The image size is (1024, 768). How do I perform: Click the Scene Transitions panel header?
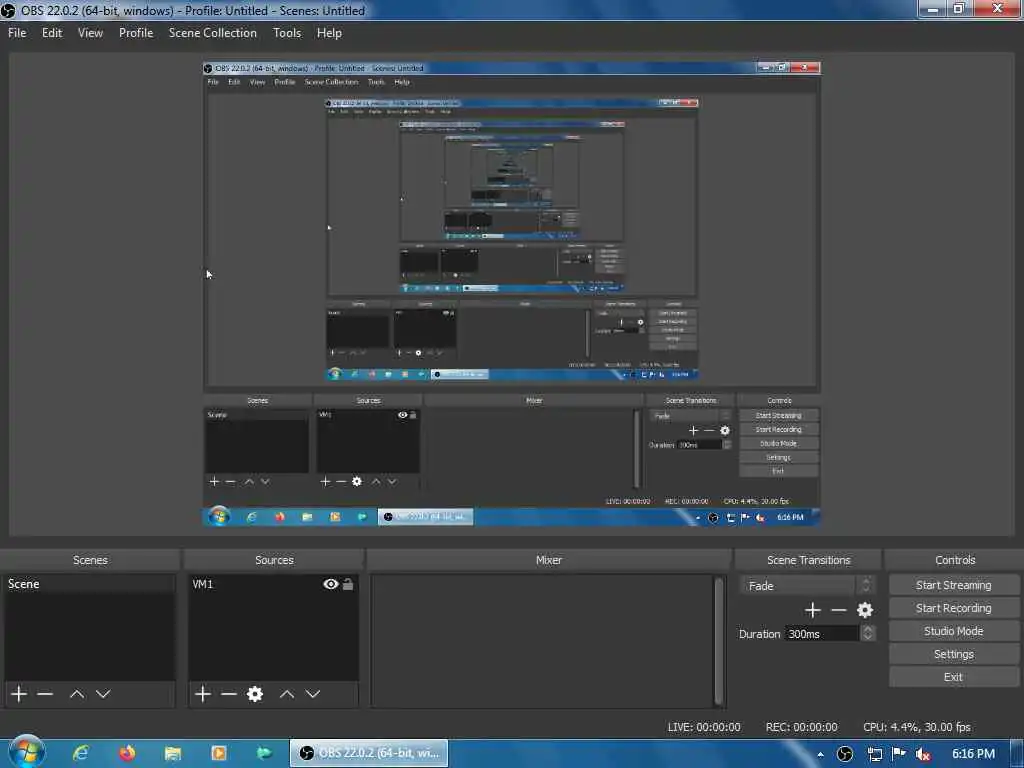[x=808, y=560]
